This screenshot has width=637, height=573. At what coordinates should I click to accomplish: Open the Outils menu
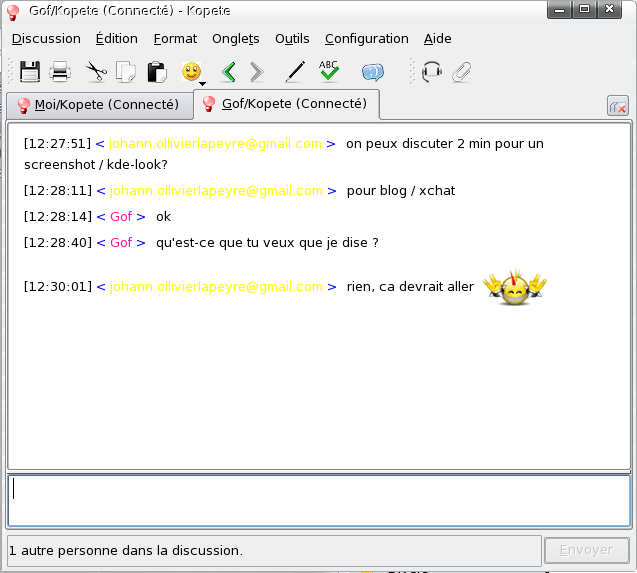(x=292, y=39)
